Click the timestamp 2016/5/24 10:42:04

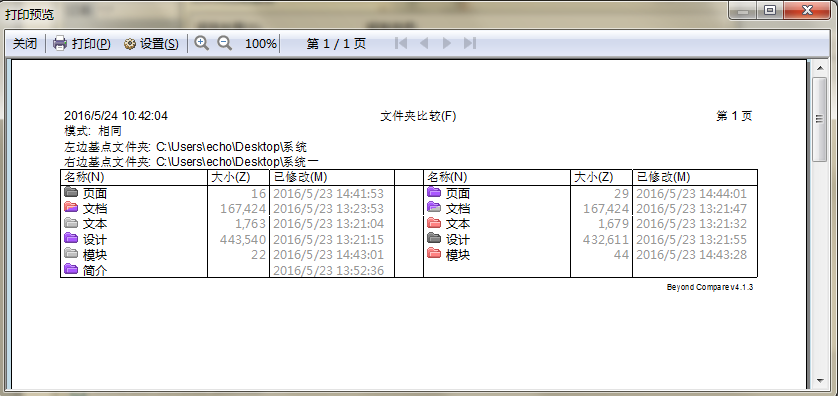coord(116,116)
